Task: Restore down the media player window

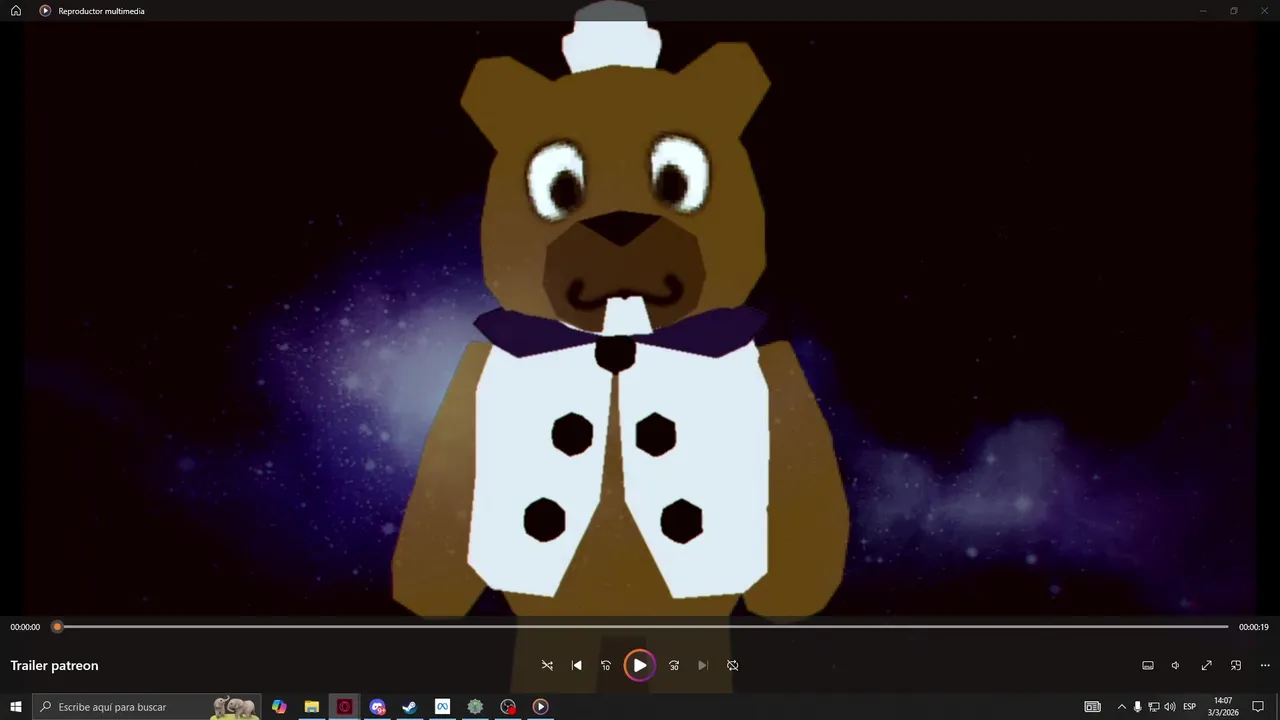Action: [x=1234, y=11]
